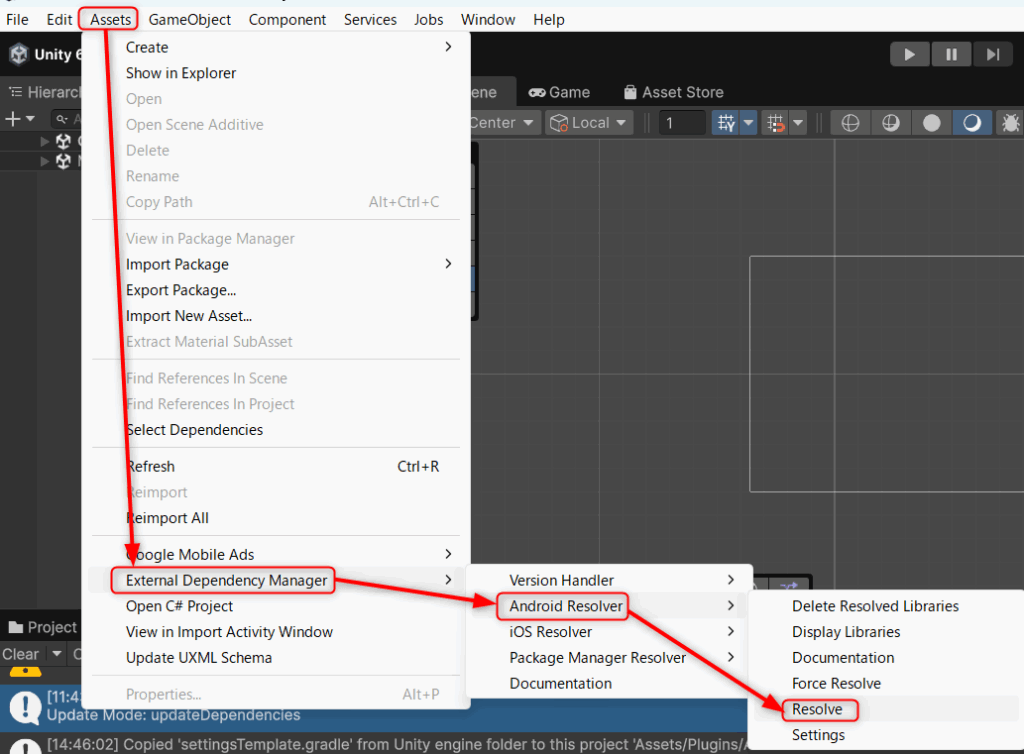This screenshot has width=1024, height=754.
Task: Open the snapping settings dropdown arrow
Action: [x=798, y=123]
